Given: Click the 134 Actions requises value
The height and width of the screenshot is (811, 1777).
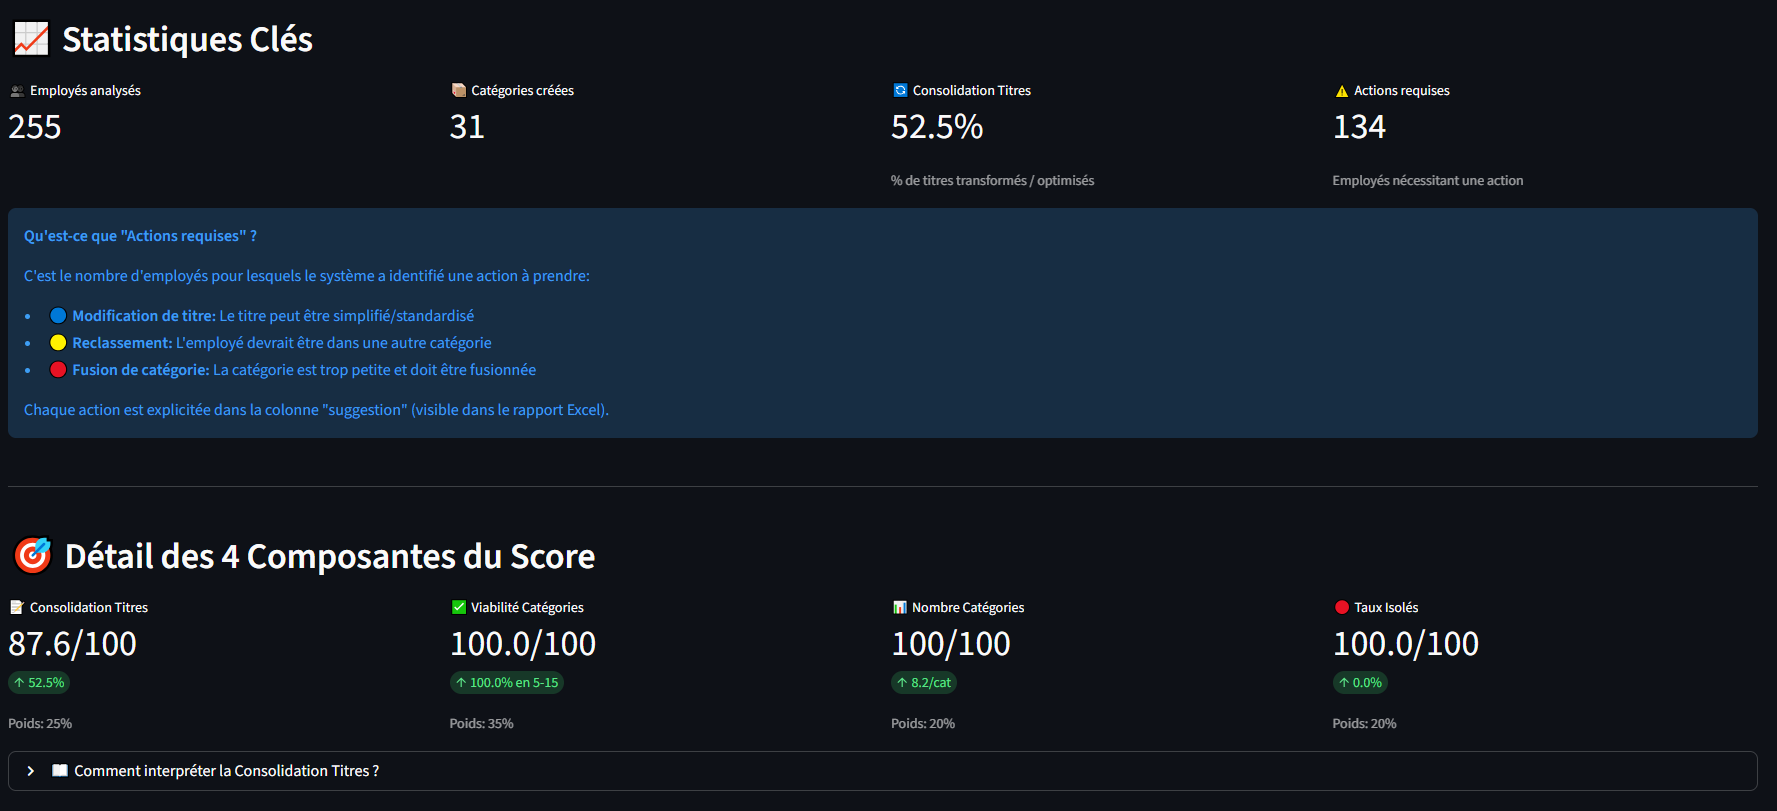Looking at the screenshot, I should [x=1359, y=127].
